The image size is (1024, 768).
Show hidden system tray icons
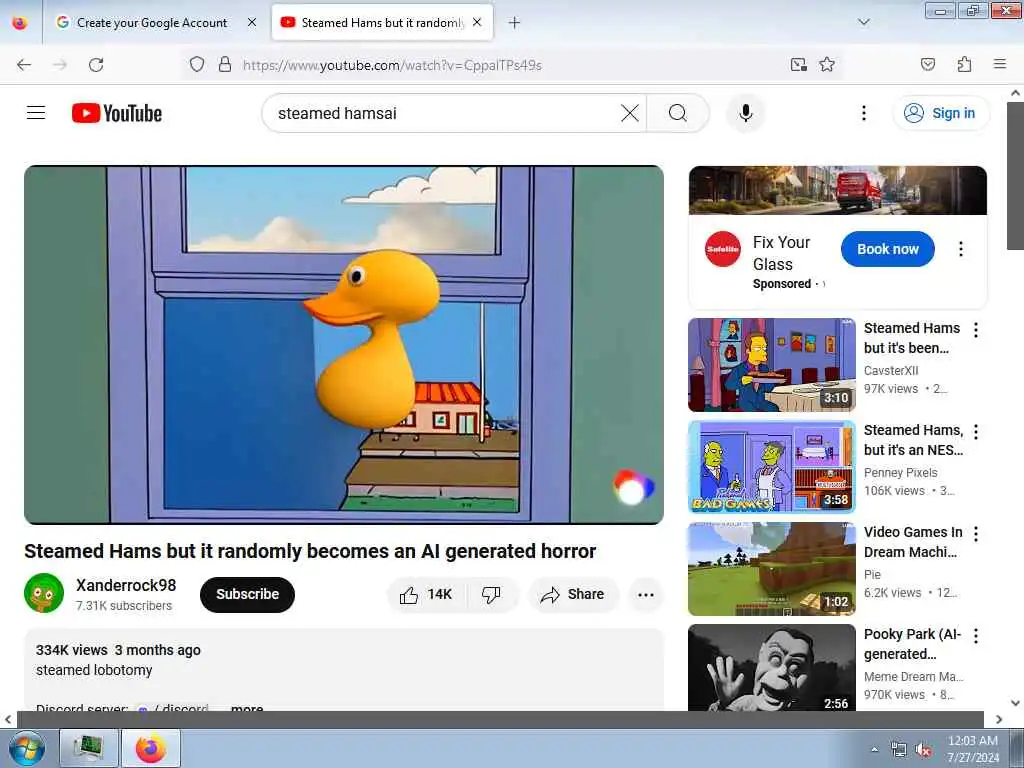[x=874, y=750]
